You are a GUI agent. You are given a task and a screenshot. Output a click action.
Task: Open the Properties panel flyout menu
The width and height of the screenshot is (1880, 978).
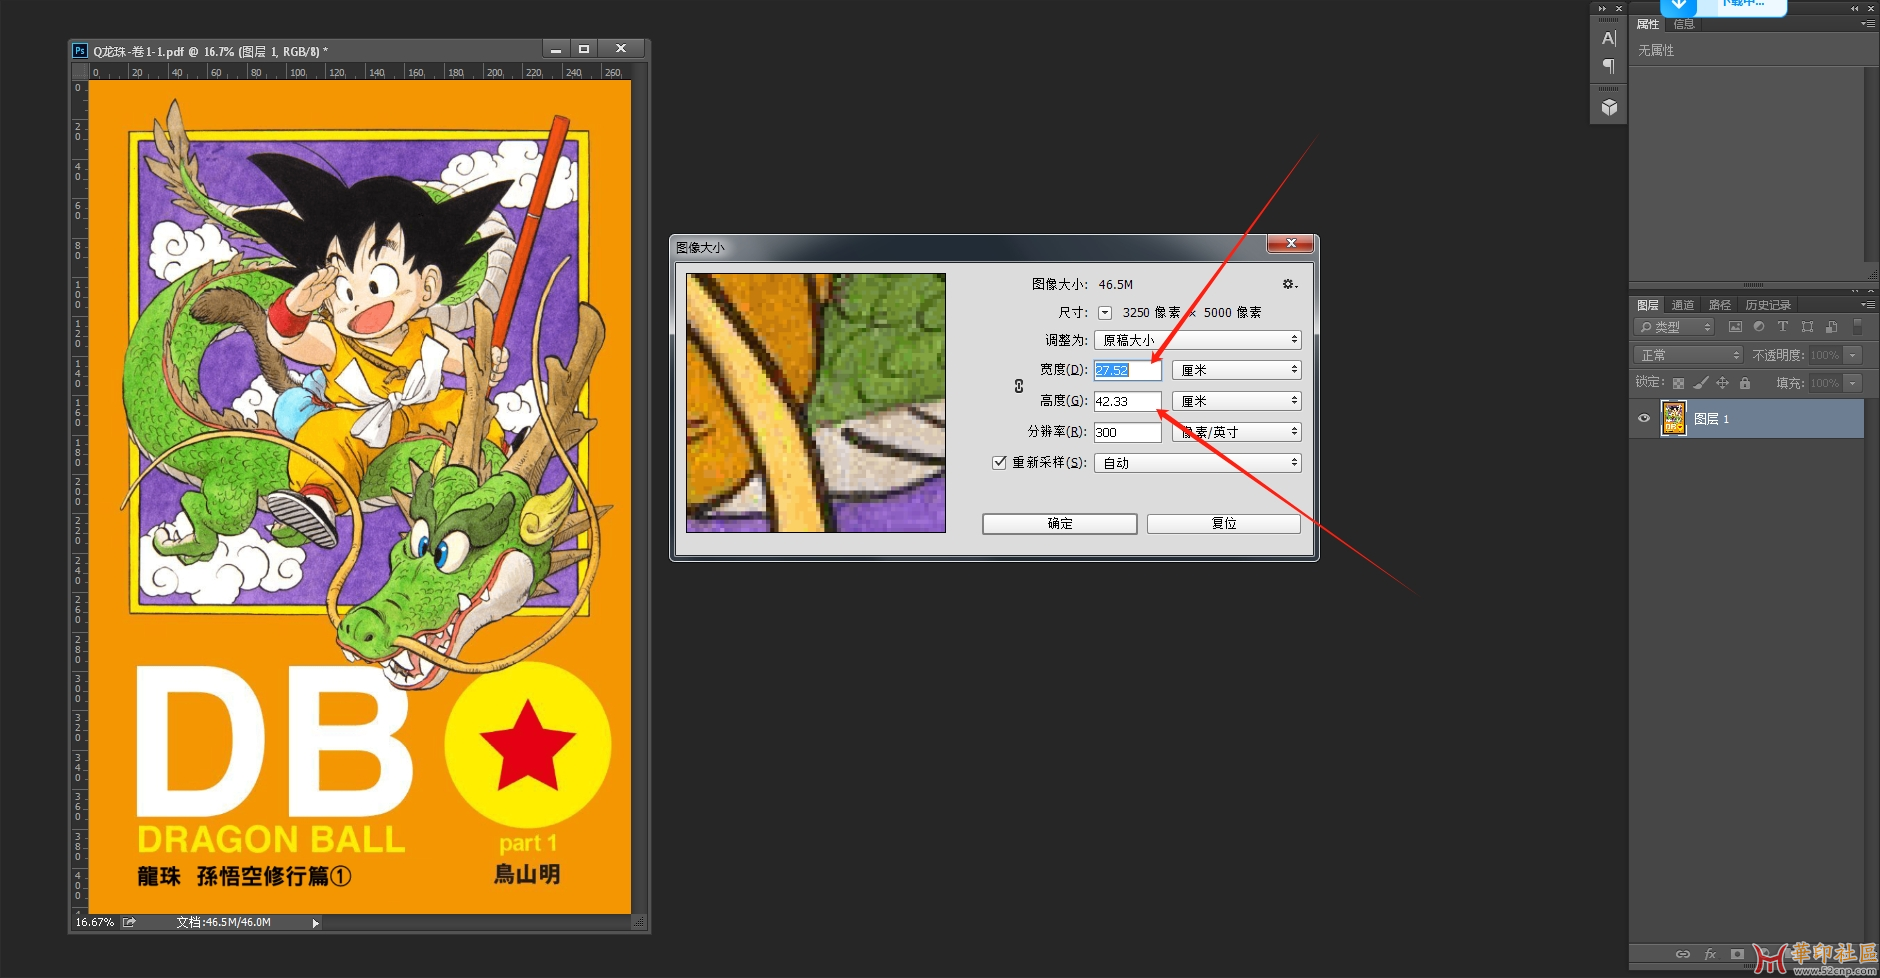tap(1867, 24)
